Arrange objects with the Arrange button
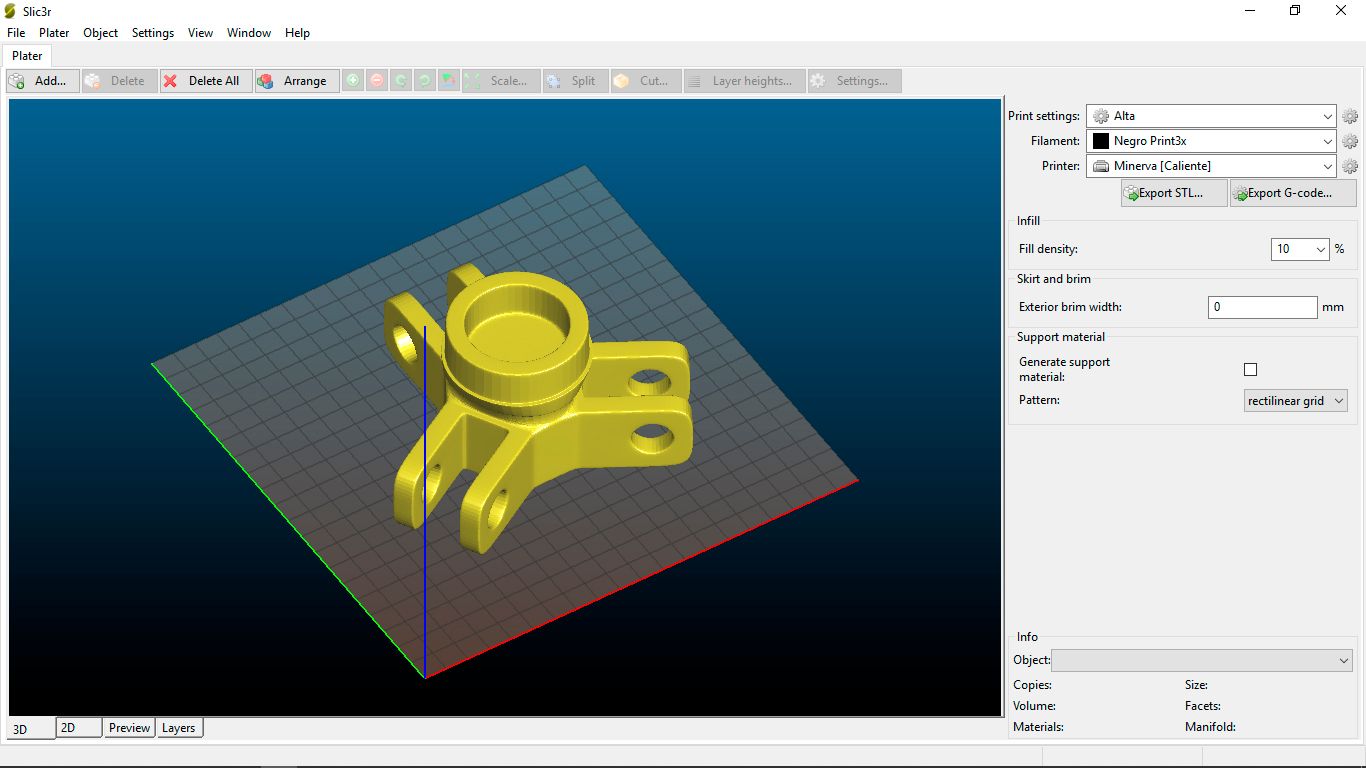1366x768 pixels. coord(296,81)
